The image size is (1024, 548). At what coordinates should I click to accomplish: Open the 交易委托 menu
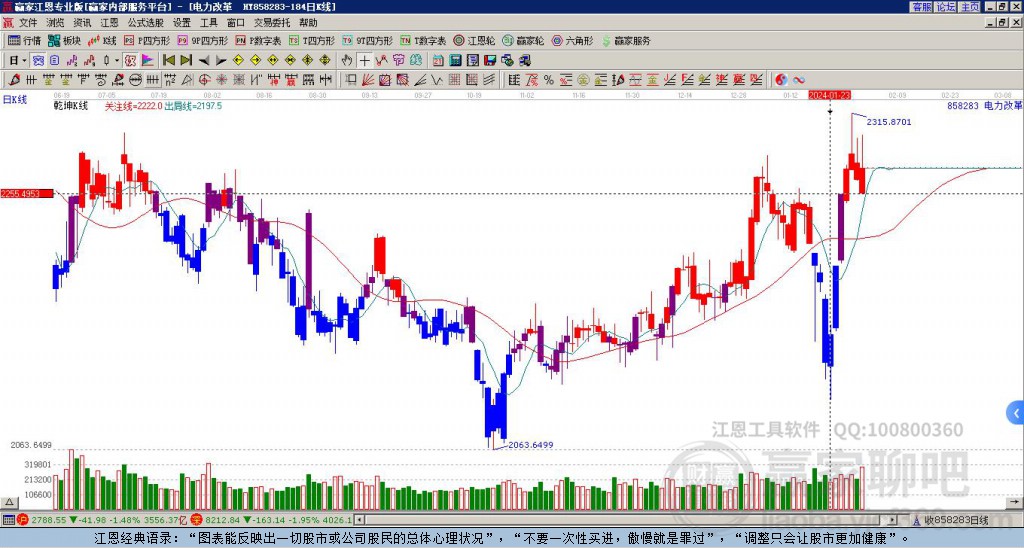(272, 23)
